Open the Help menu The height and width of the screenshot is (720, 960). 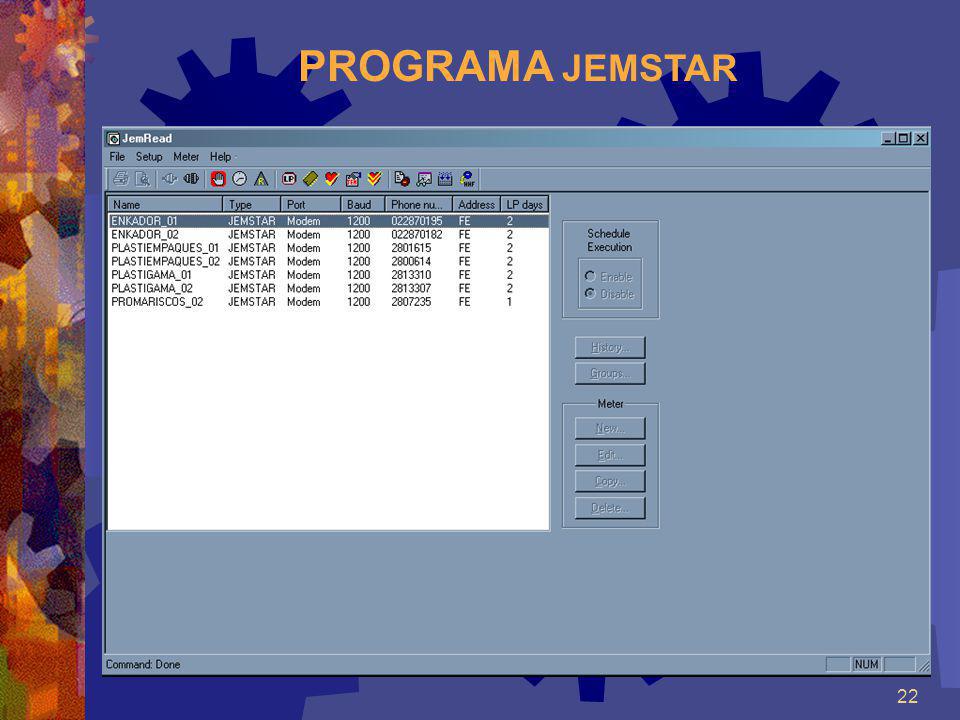(220, 157)
